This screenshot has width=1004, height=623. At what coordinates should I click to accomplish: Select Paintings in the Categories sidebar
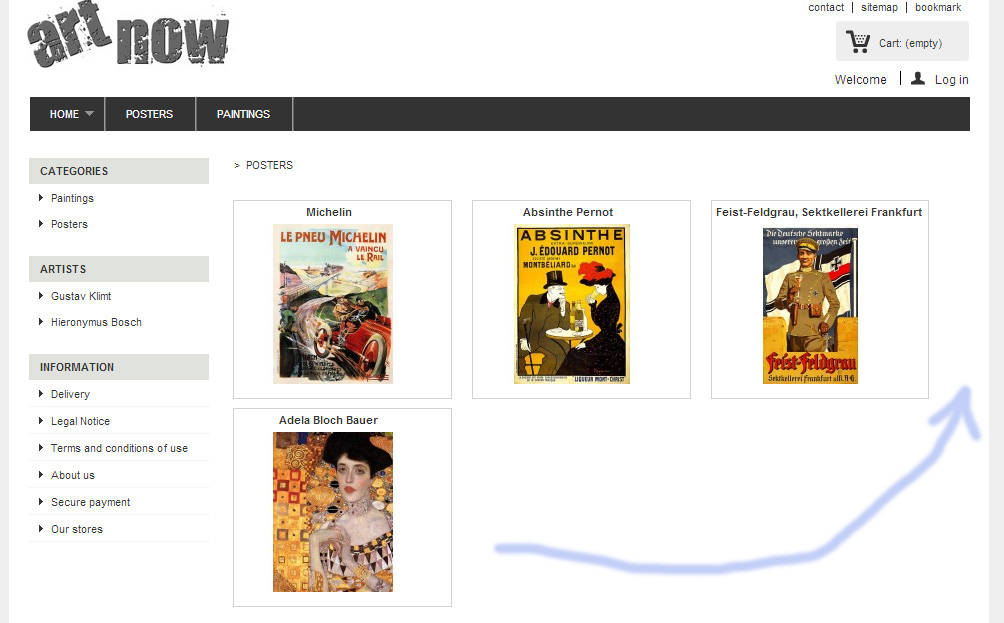(x=72, y=198)
